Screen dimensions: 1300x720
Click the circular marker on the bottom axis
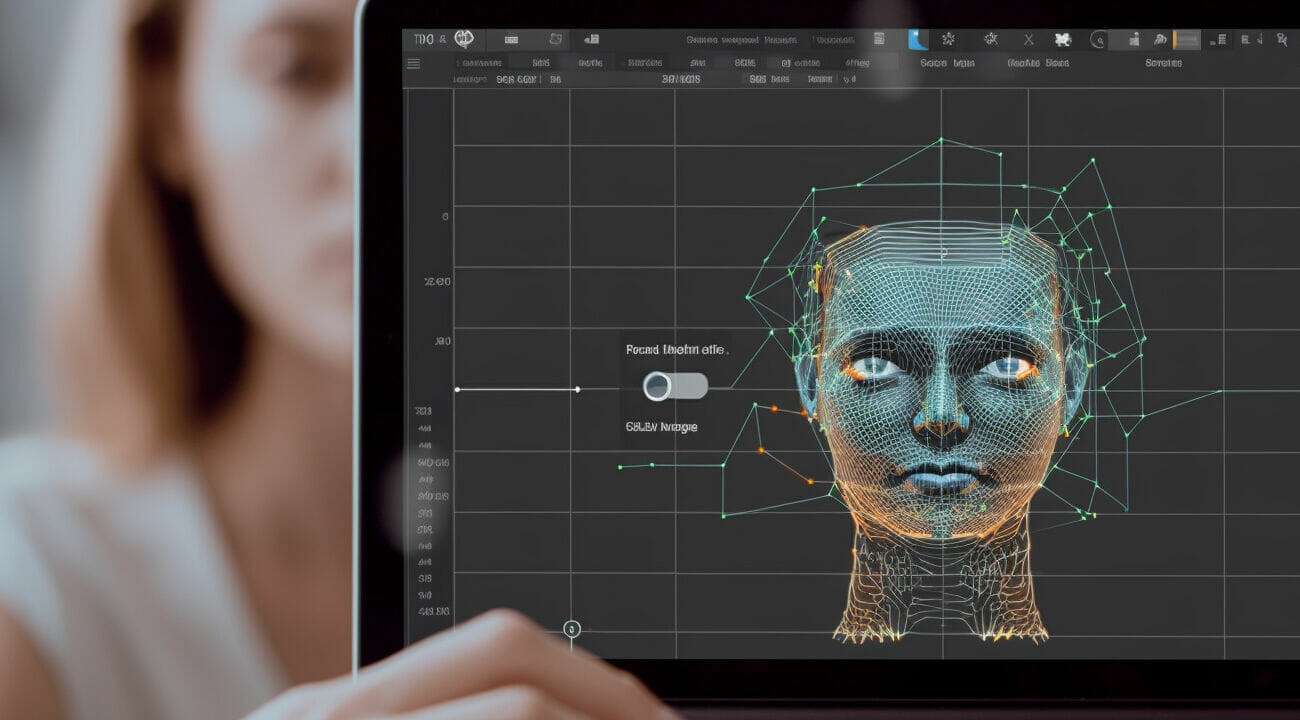click(x=572, y=629)
